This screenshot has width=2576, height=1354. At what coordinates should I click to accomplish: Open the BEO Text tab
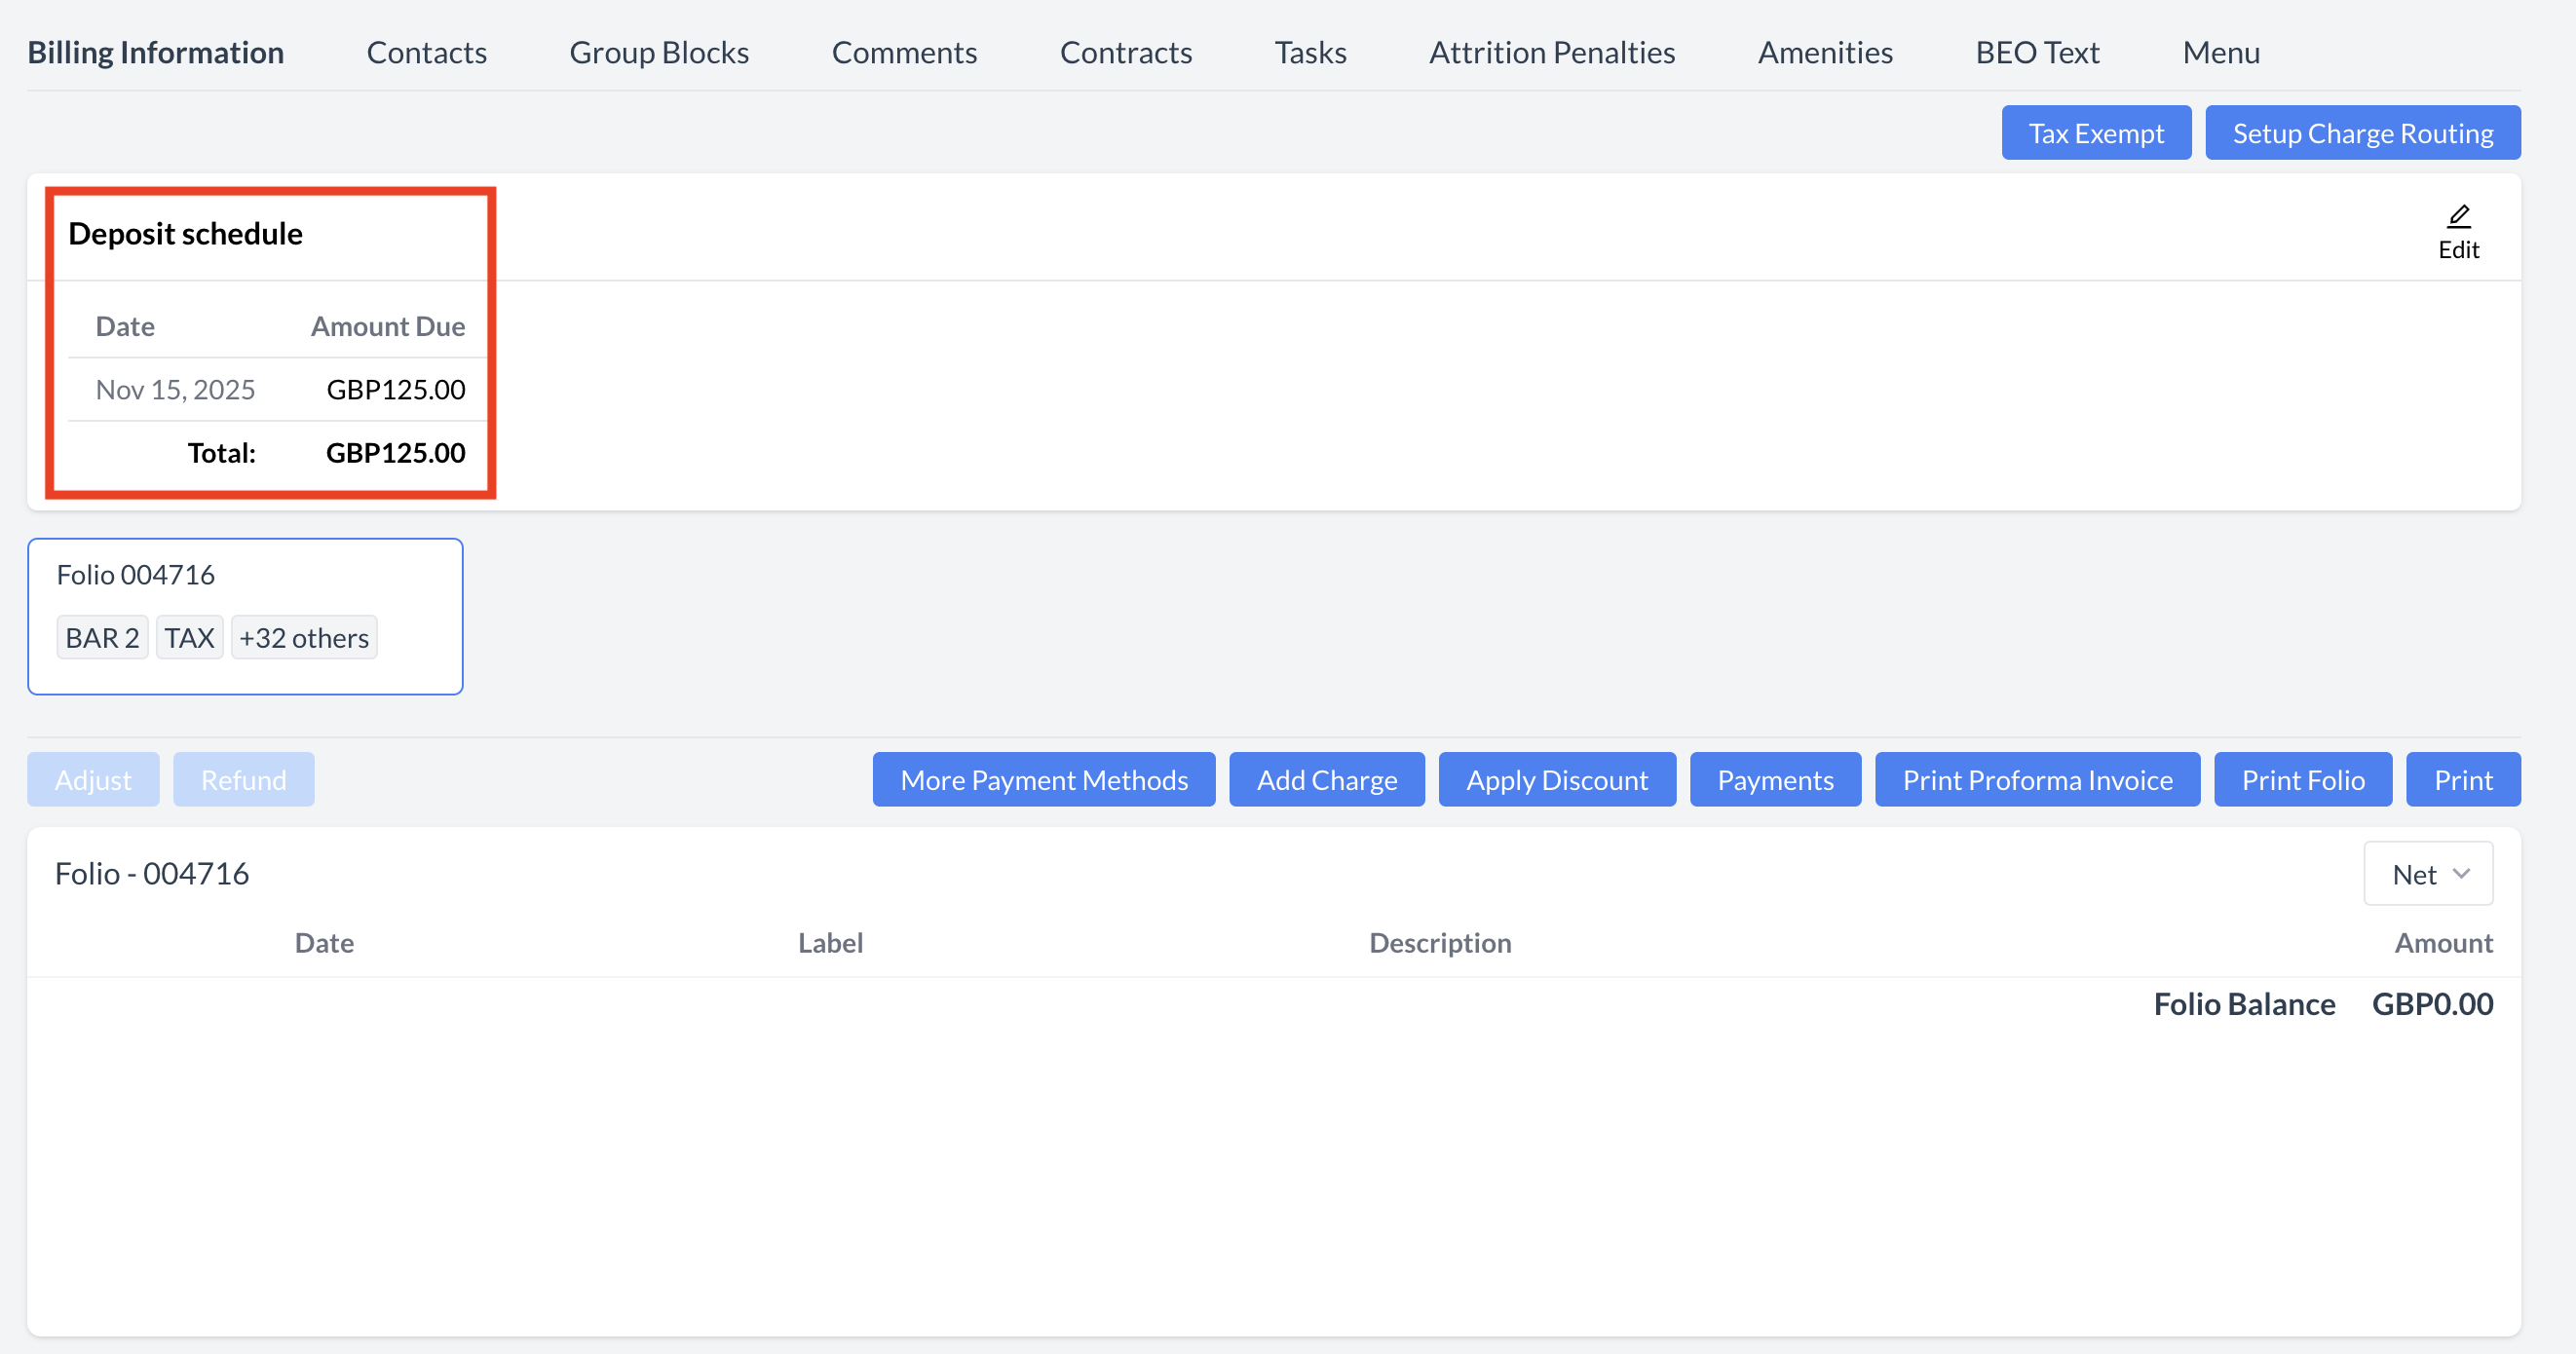pyautogui.click(x=2036, y=52)
